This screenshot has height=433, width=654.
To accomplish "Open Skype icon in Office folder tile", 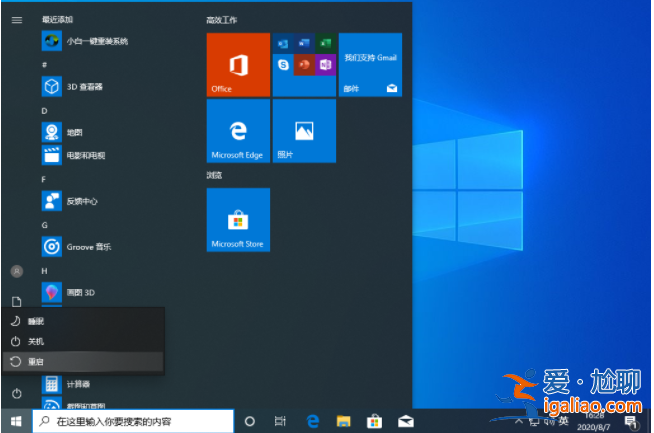I will (x=283, y=65).
